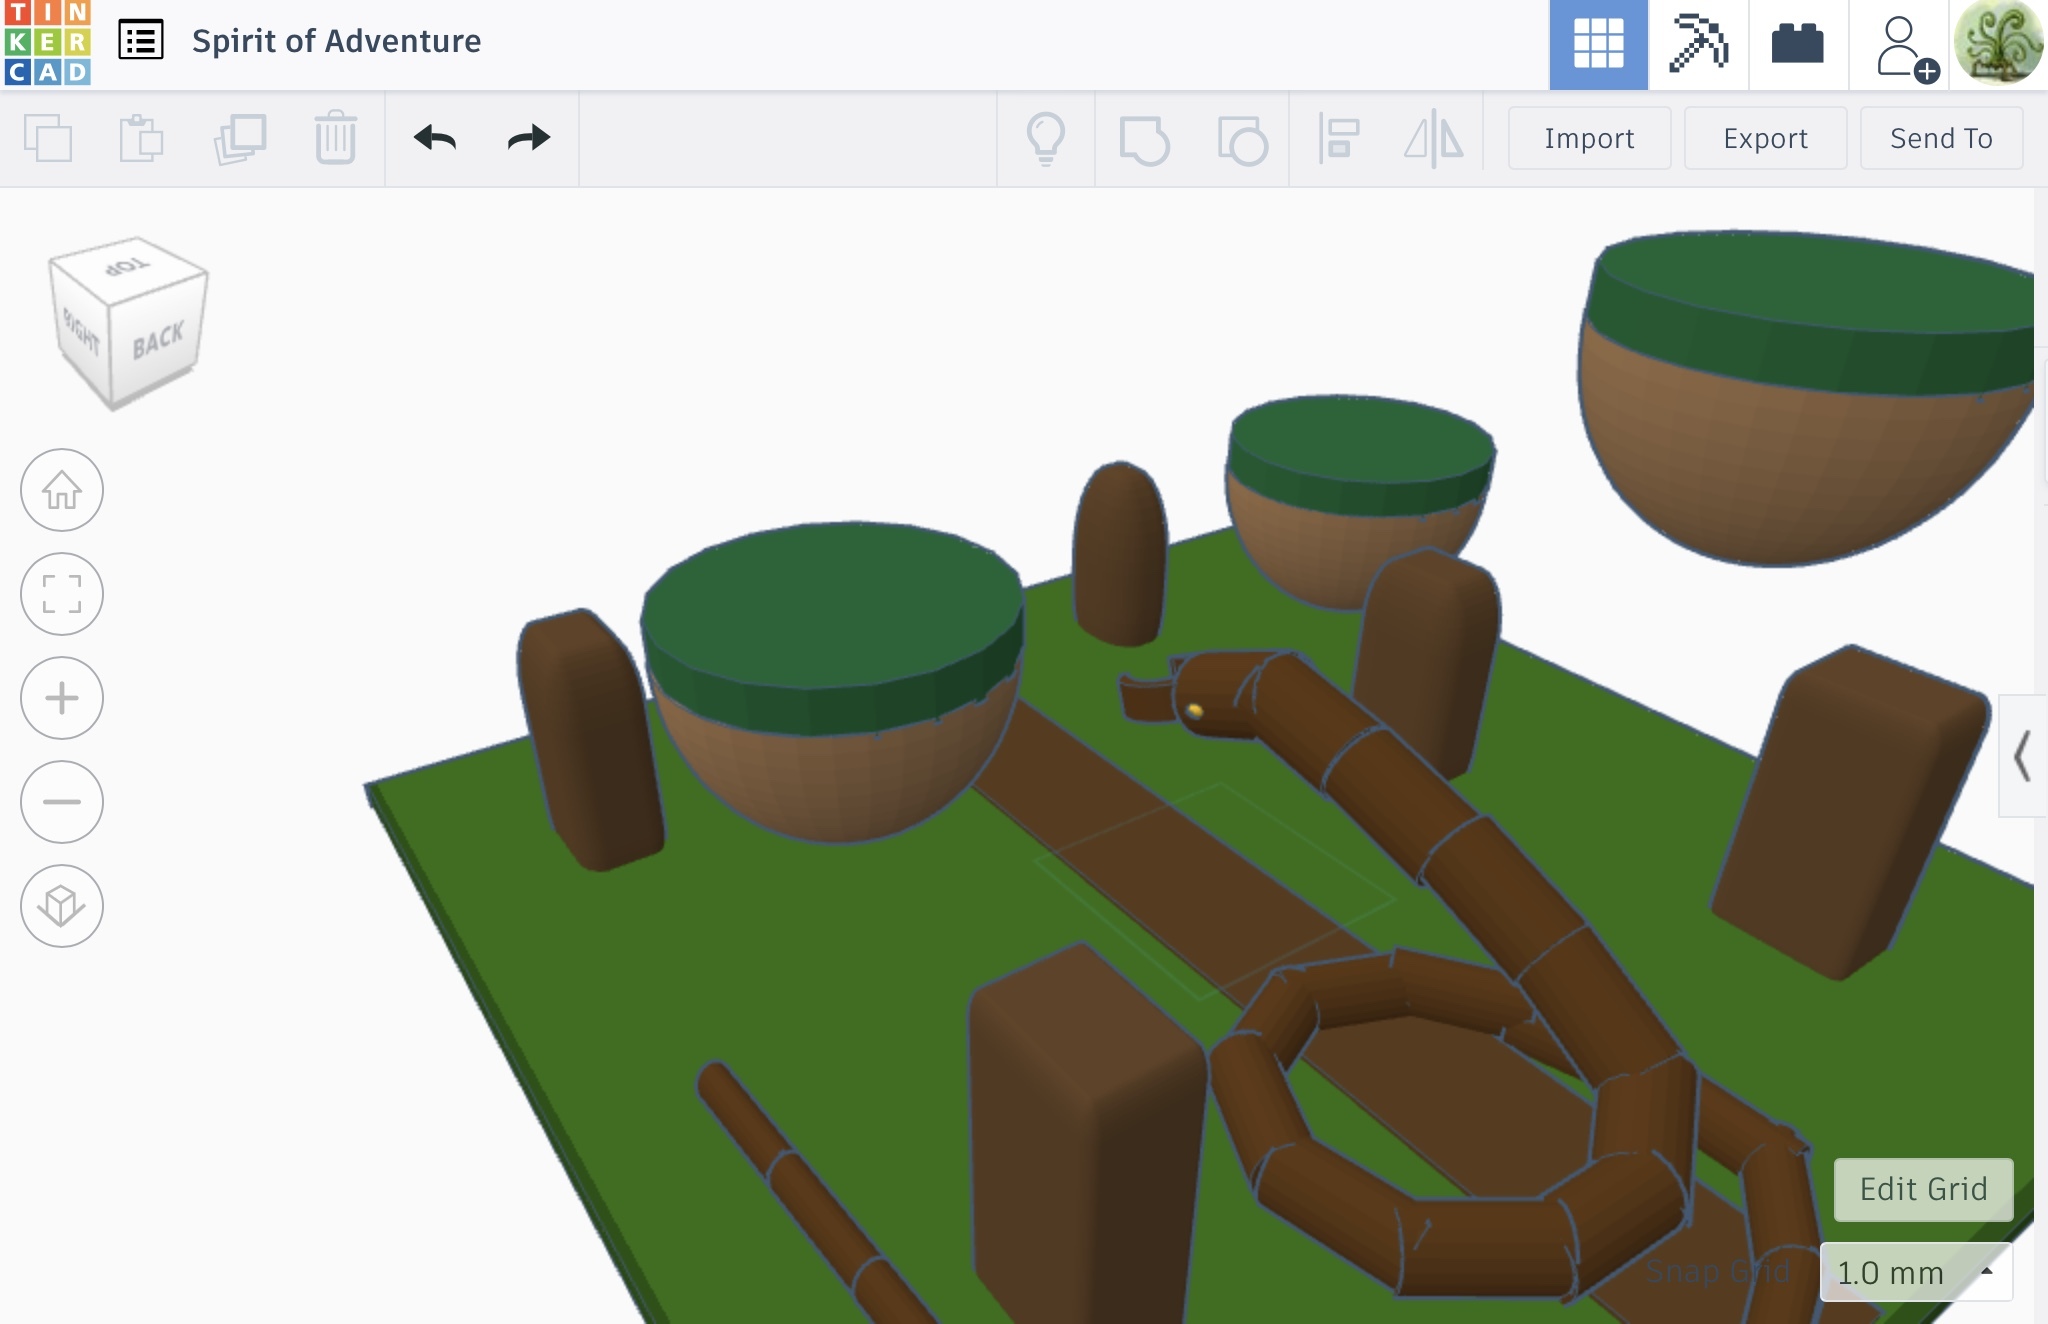This screenshot has width=2048, height=1324.
Task: Redo the last action
Action: coord(529,137)
